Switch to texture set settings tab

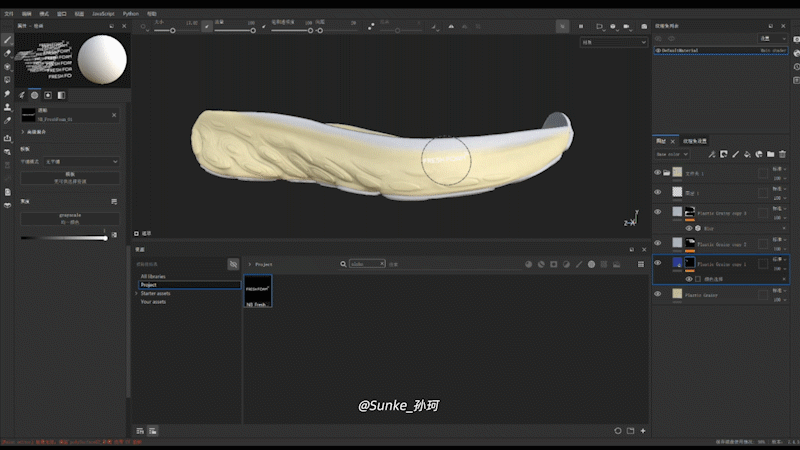(x=695, y=141)
